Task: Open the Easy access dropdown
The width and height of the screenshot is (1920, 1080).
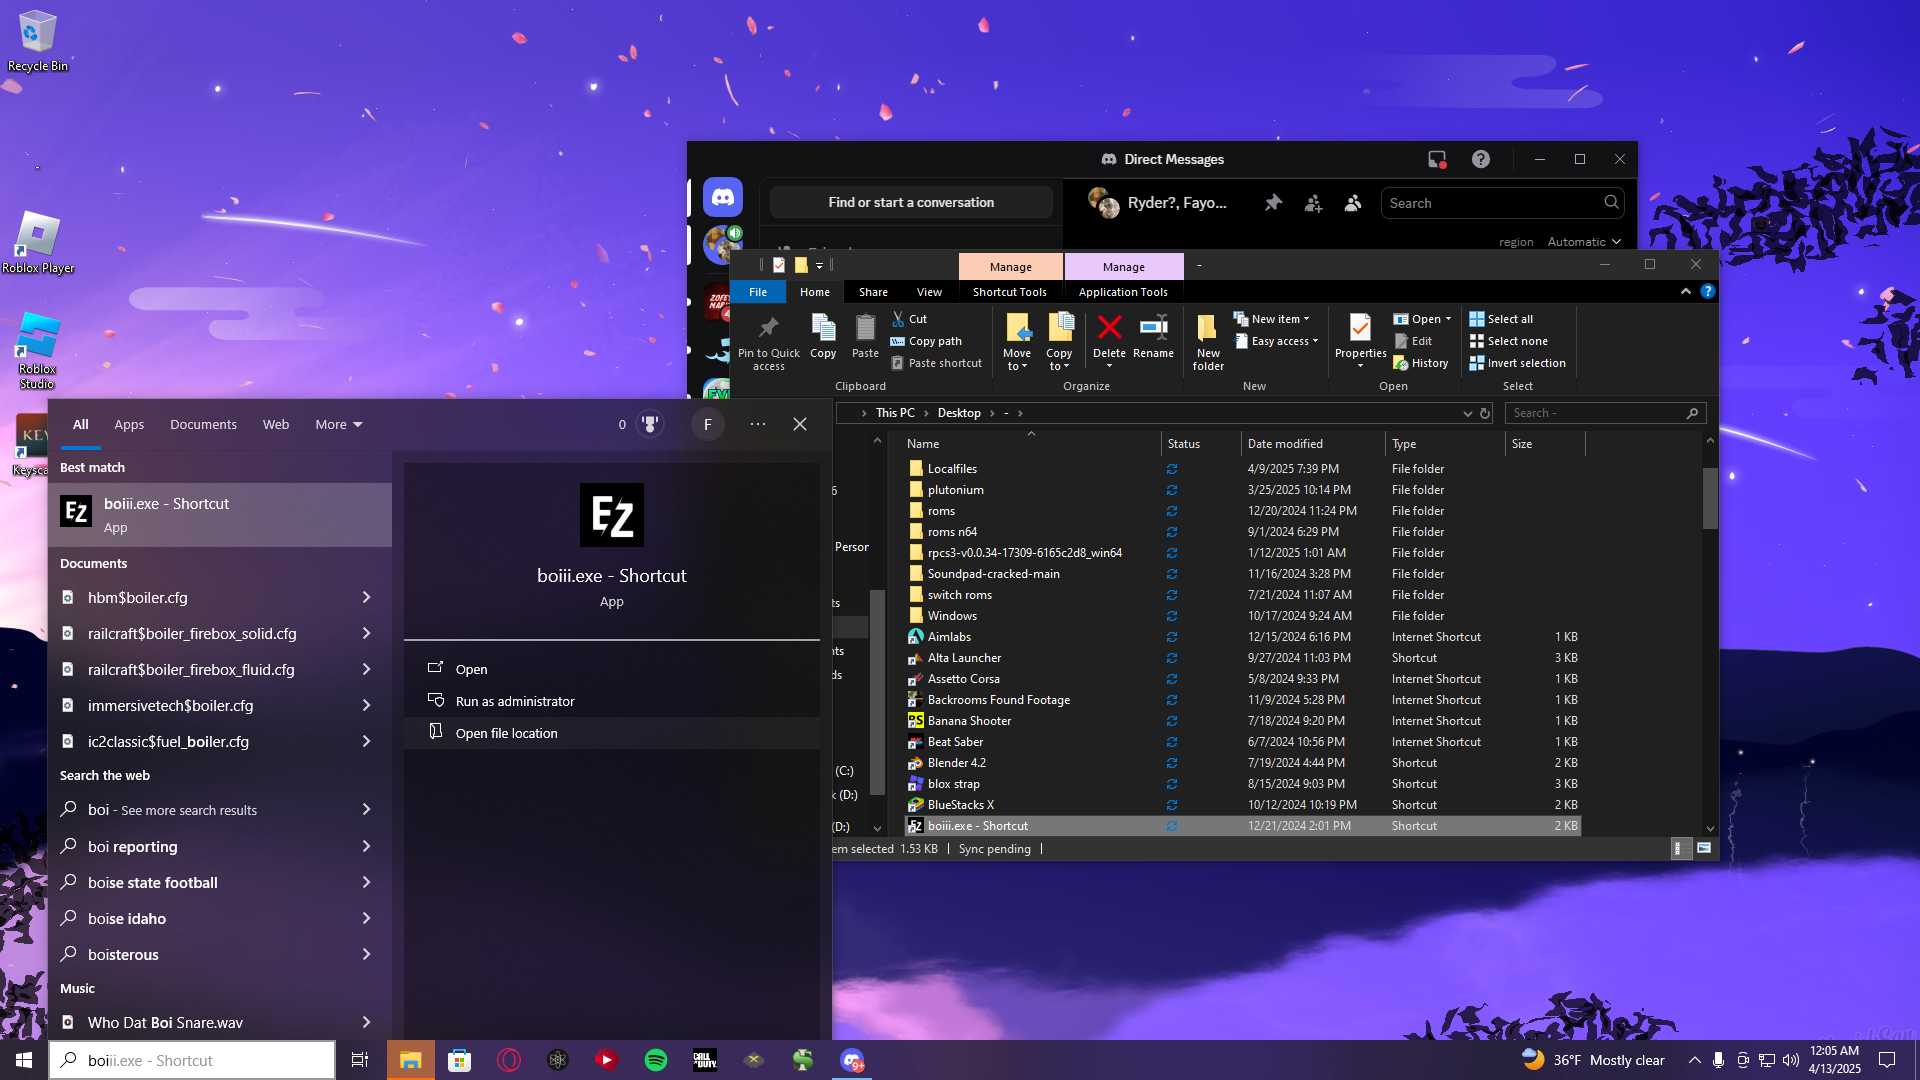Action: [1276, 341]
